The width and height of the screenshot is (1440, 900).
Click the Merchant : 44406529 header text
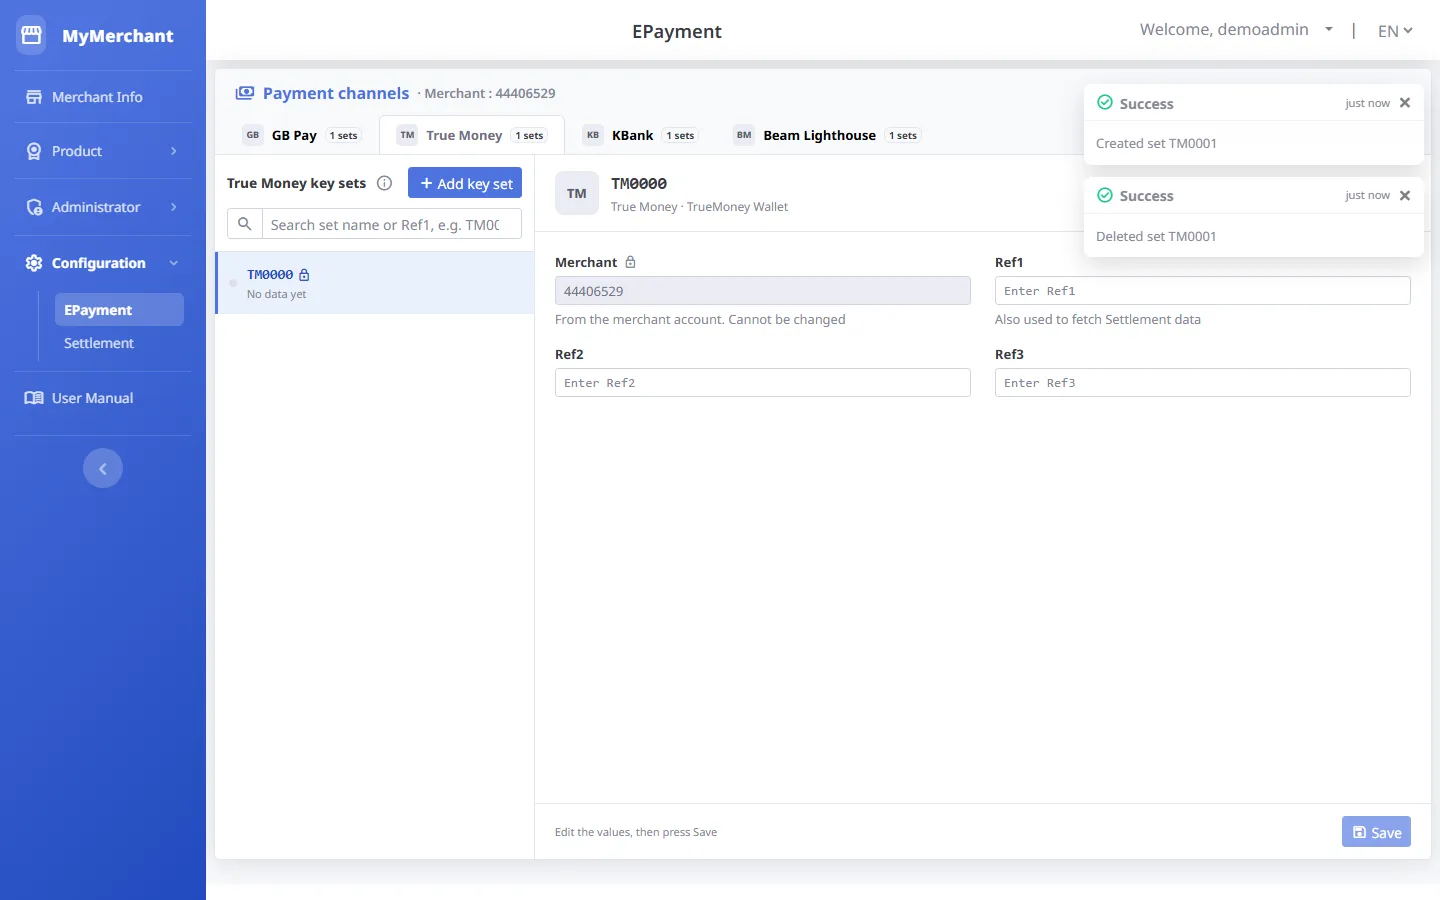click(490, 93)
